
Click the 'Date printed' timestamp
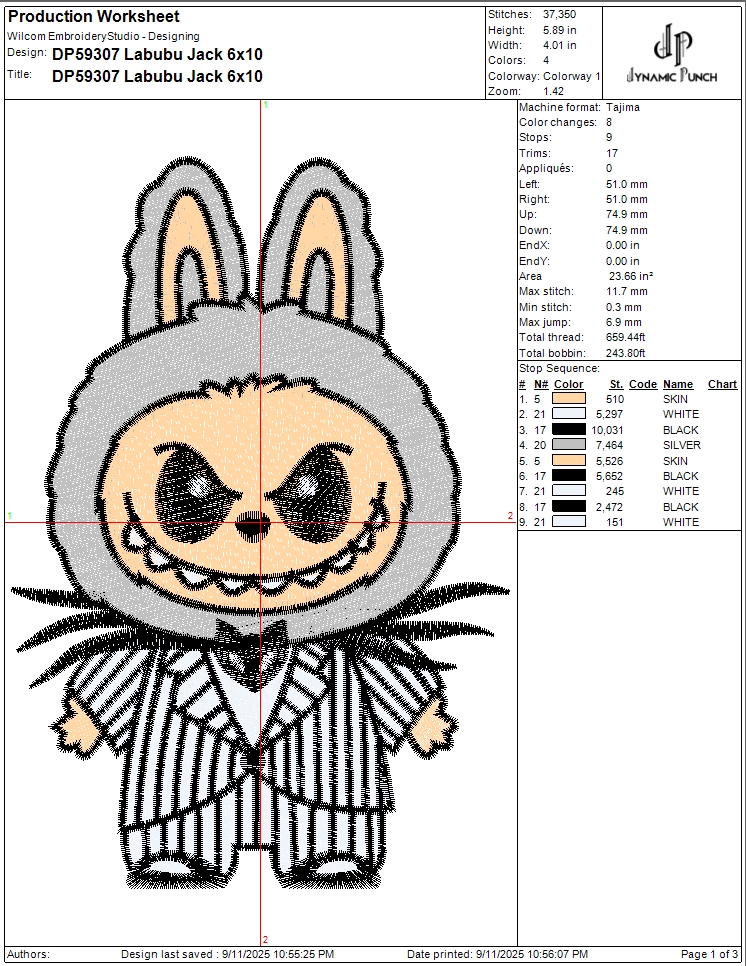497,954
